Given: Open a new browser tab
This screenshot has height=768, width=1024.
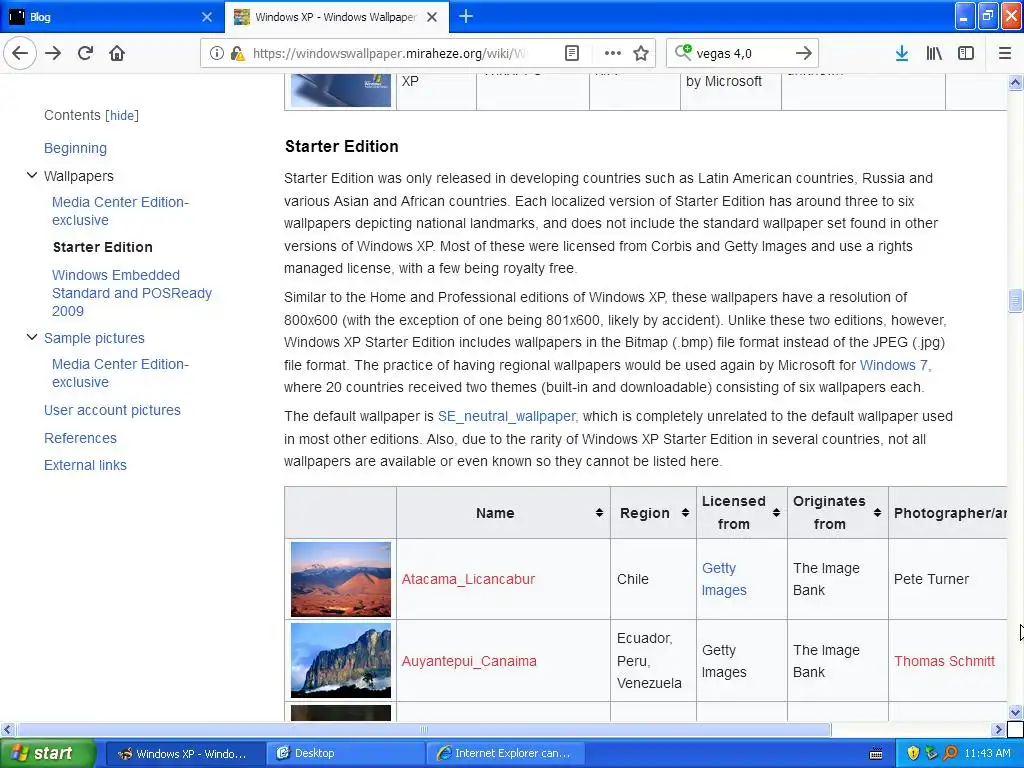Looking at the screenshot, I should click(x=466, y=16).
